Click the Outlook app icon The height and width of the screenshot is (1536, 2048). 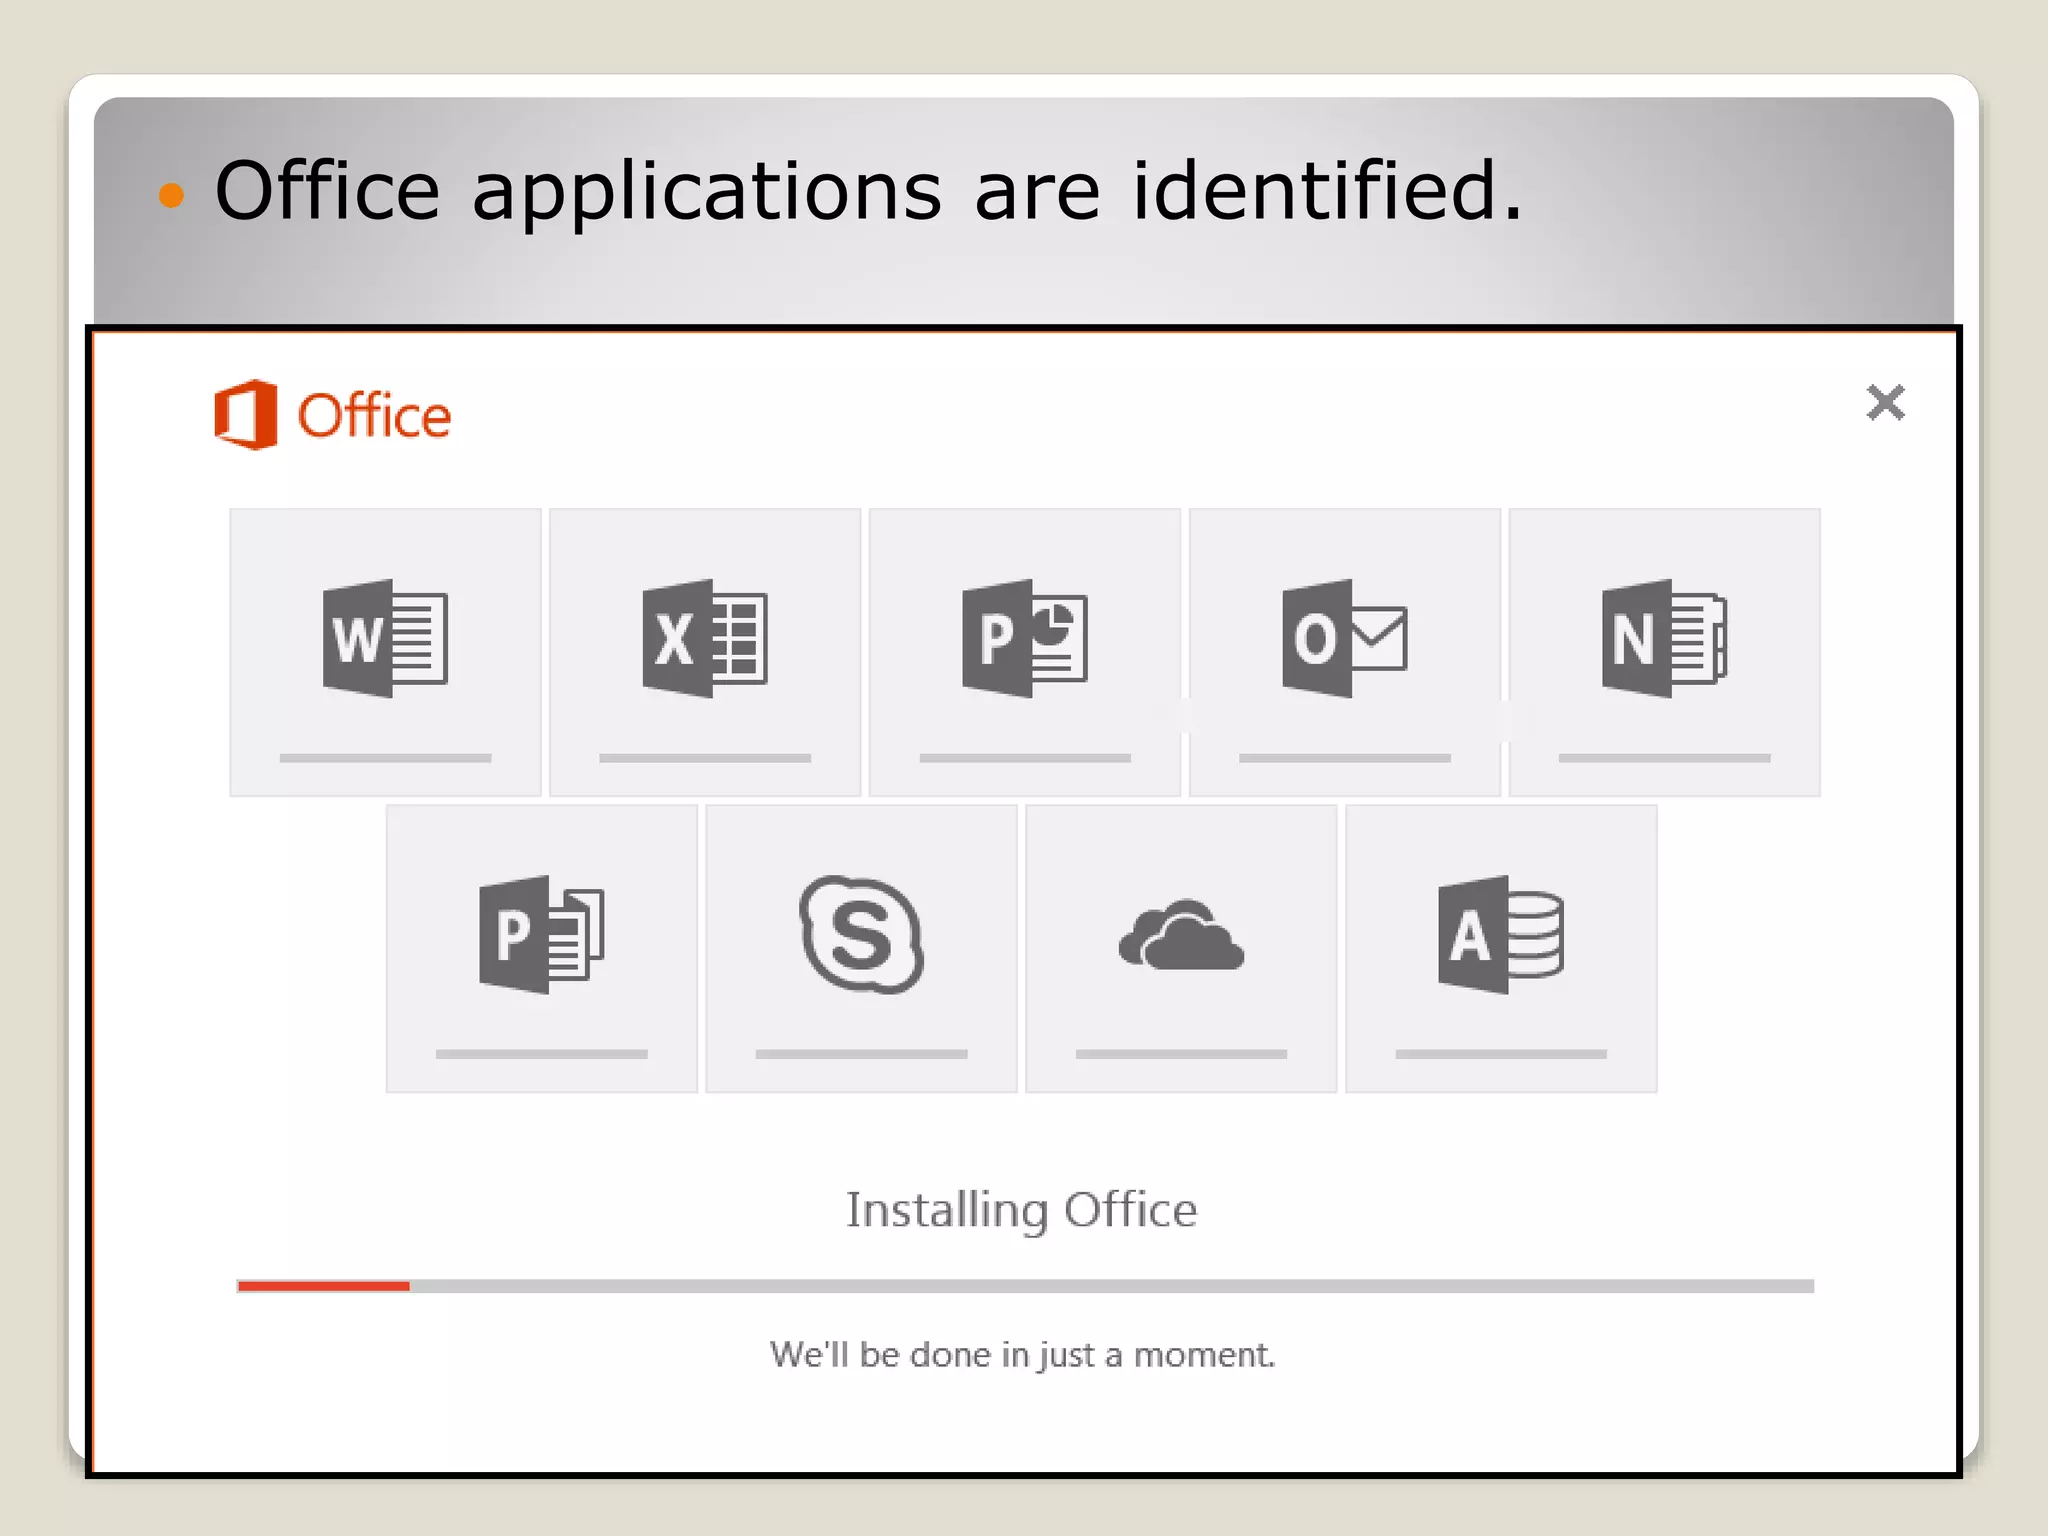click(1345, 638)
